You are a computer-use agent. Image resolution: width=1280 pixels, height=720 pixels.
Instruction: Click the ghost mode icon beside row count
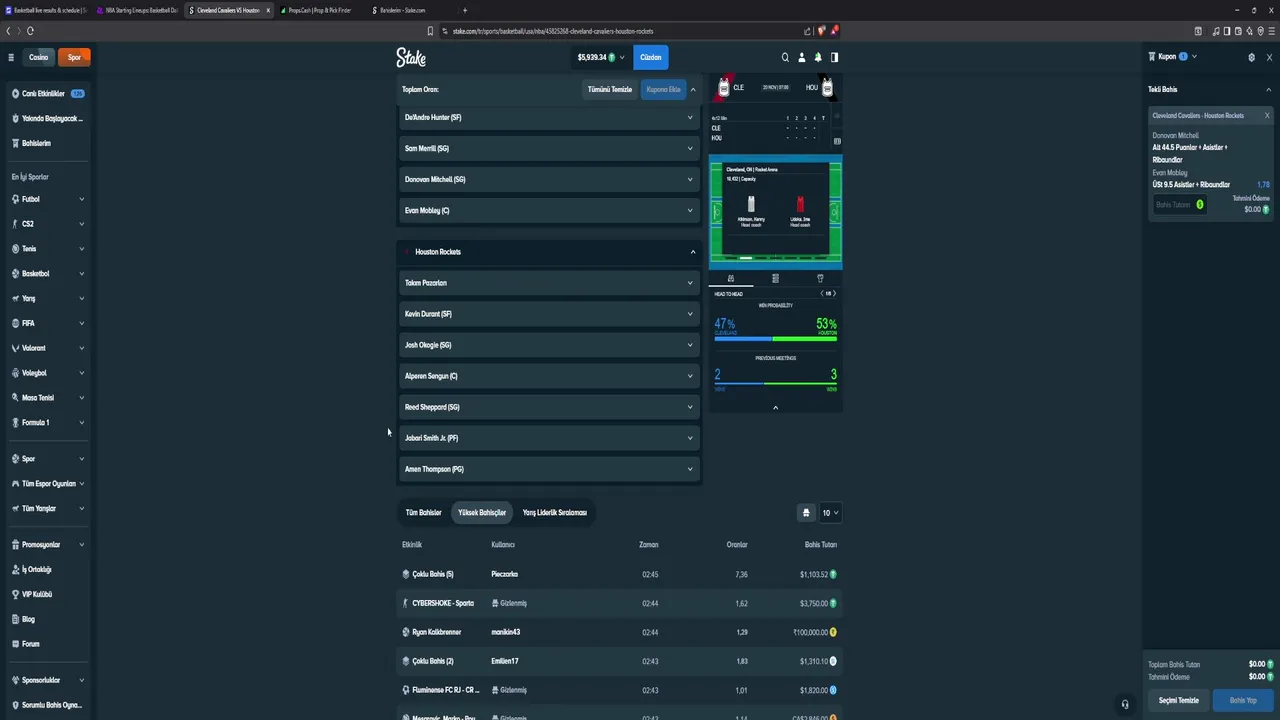(806, 512)
